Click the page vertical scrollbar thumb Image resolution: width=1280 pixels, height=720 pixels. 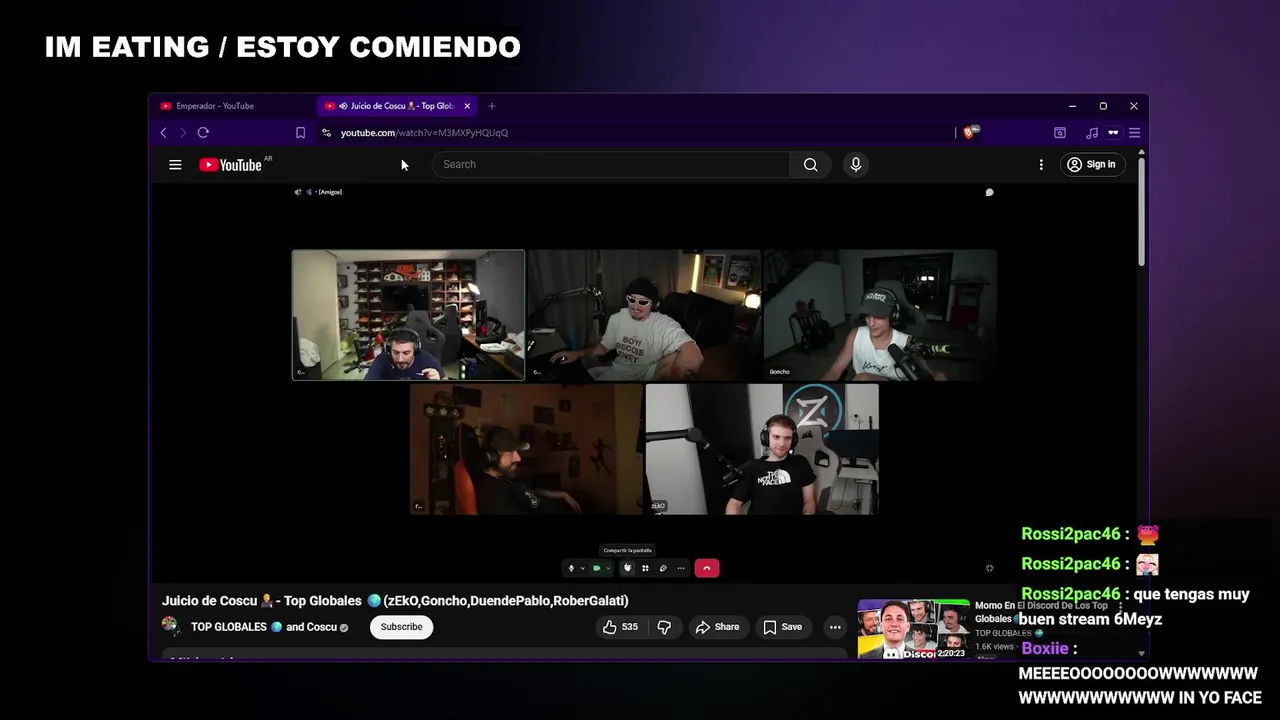click(x=1141, y=212)
